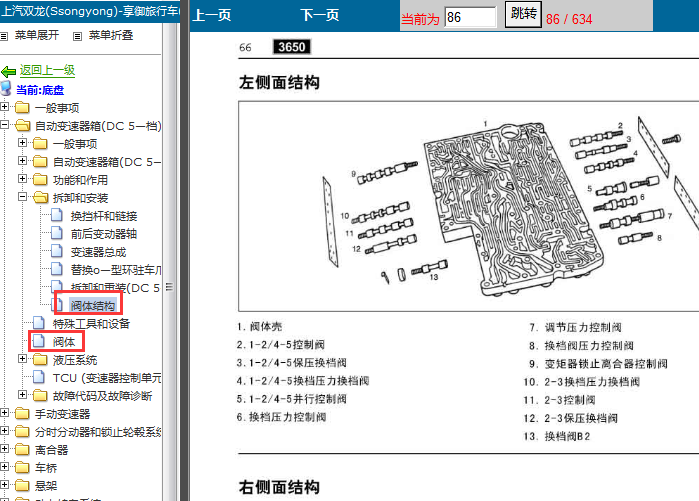Click folder icon beside 悬架
This screenshot has width=699, height=501.
pos(22,485)
